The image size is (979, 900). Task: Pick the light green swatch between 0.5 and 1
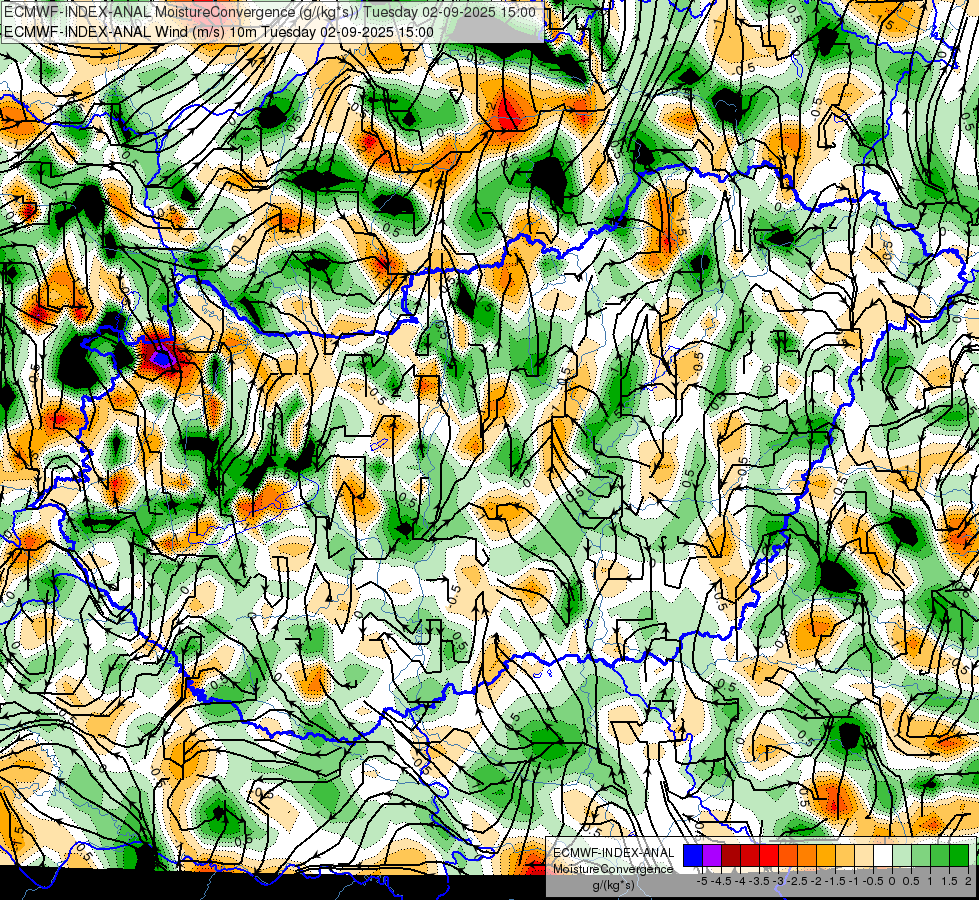[921, 856]
